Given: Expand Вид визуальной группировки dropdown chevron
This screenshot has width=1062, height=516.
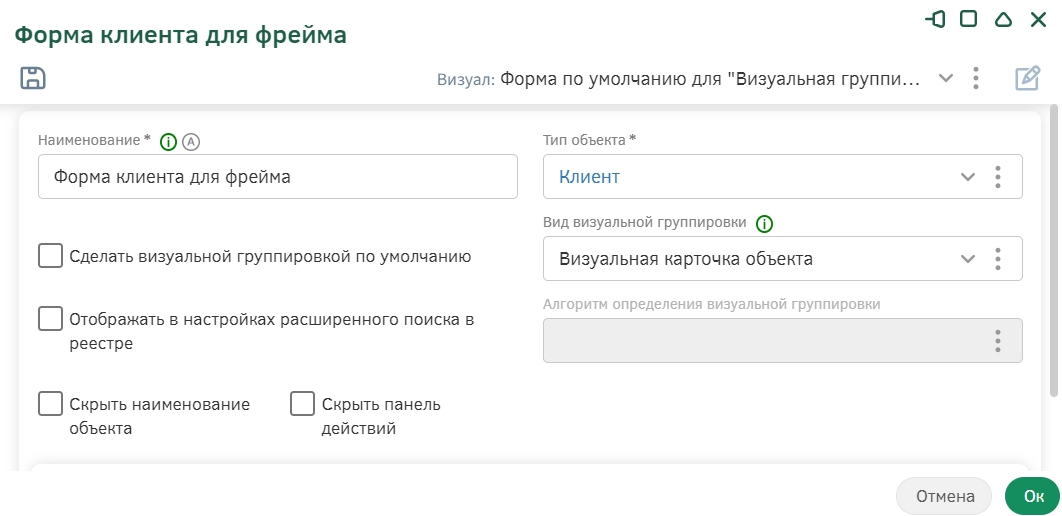Looking at the screenshot, I should (x=968, y=259).
